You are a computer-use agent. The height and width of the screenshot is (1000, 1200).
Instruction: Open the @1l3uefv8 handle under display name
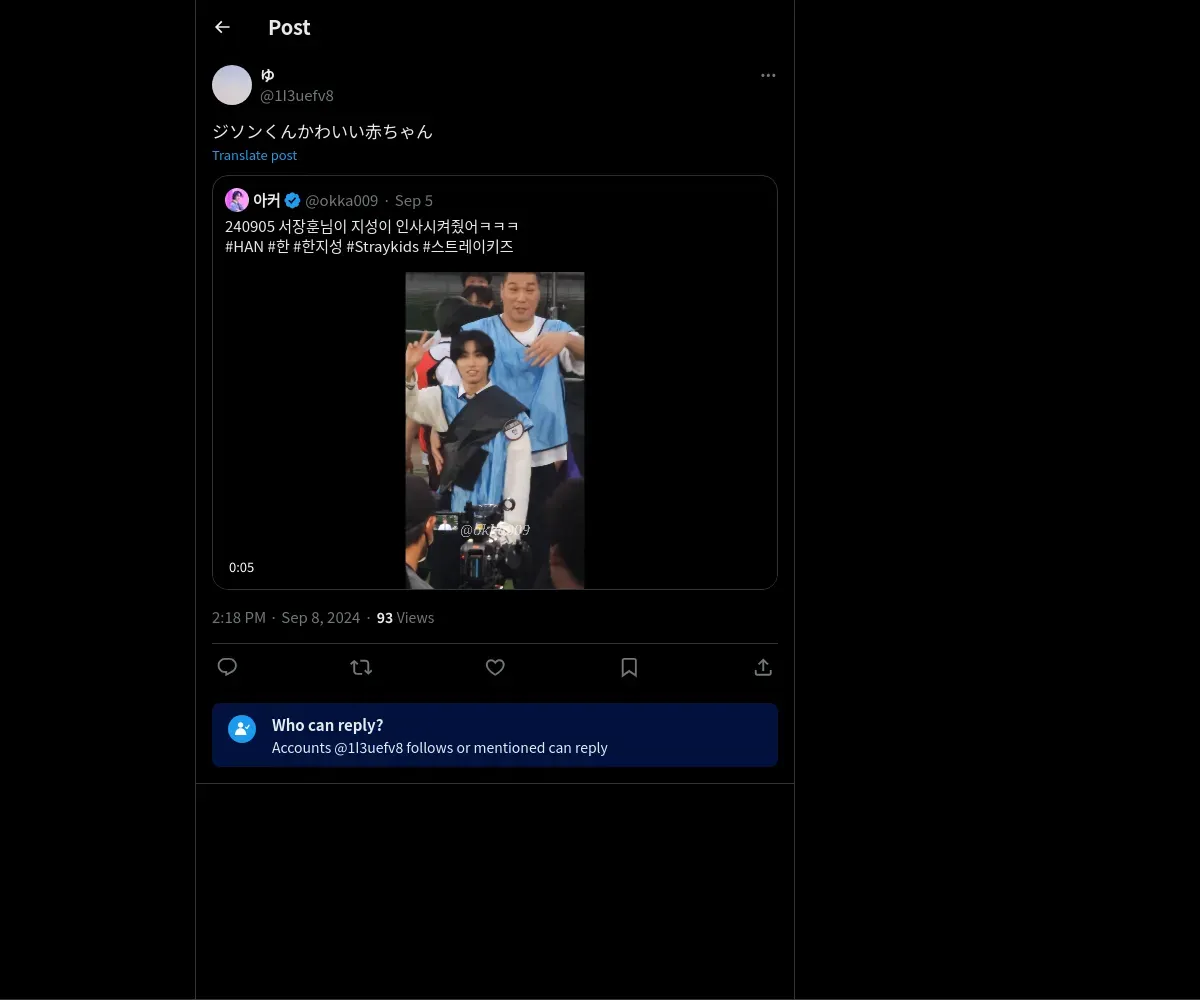(x=297, y=96)
